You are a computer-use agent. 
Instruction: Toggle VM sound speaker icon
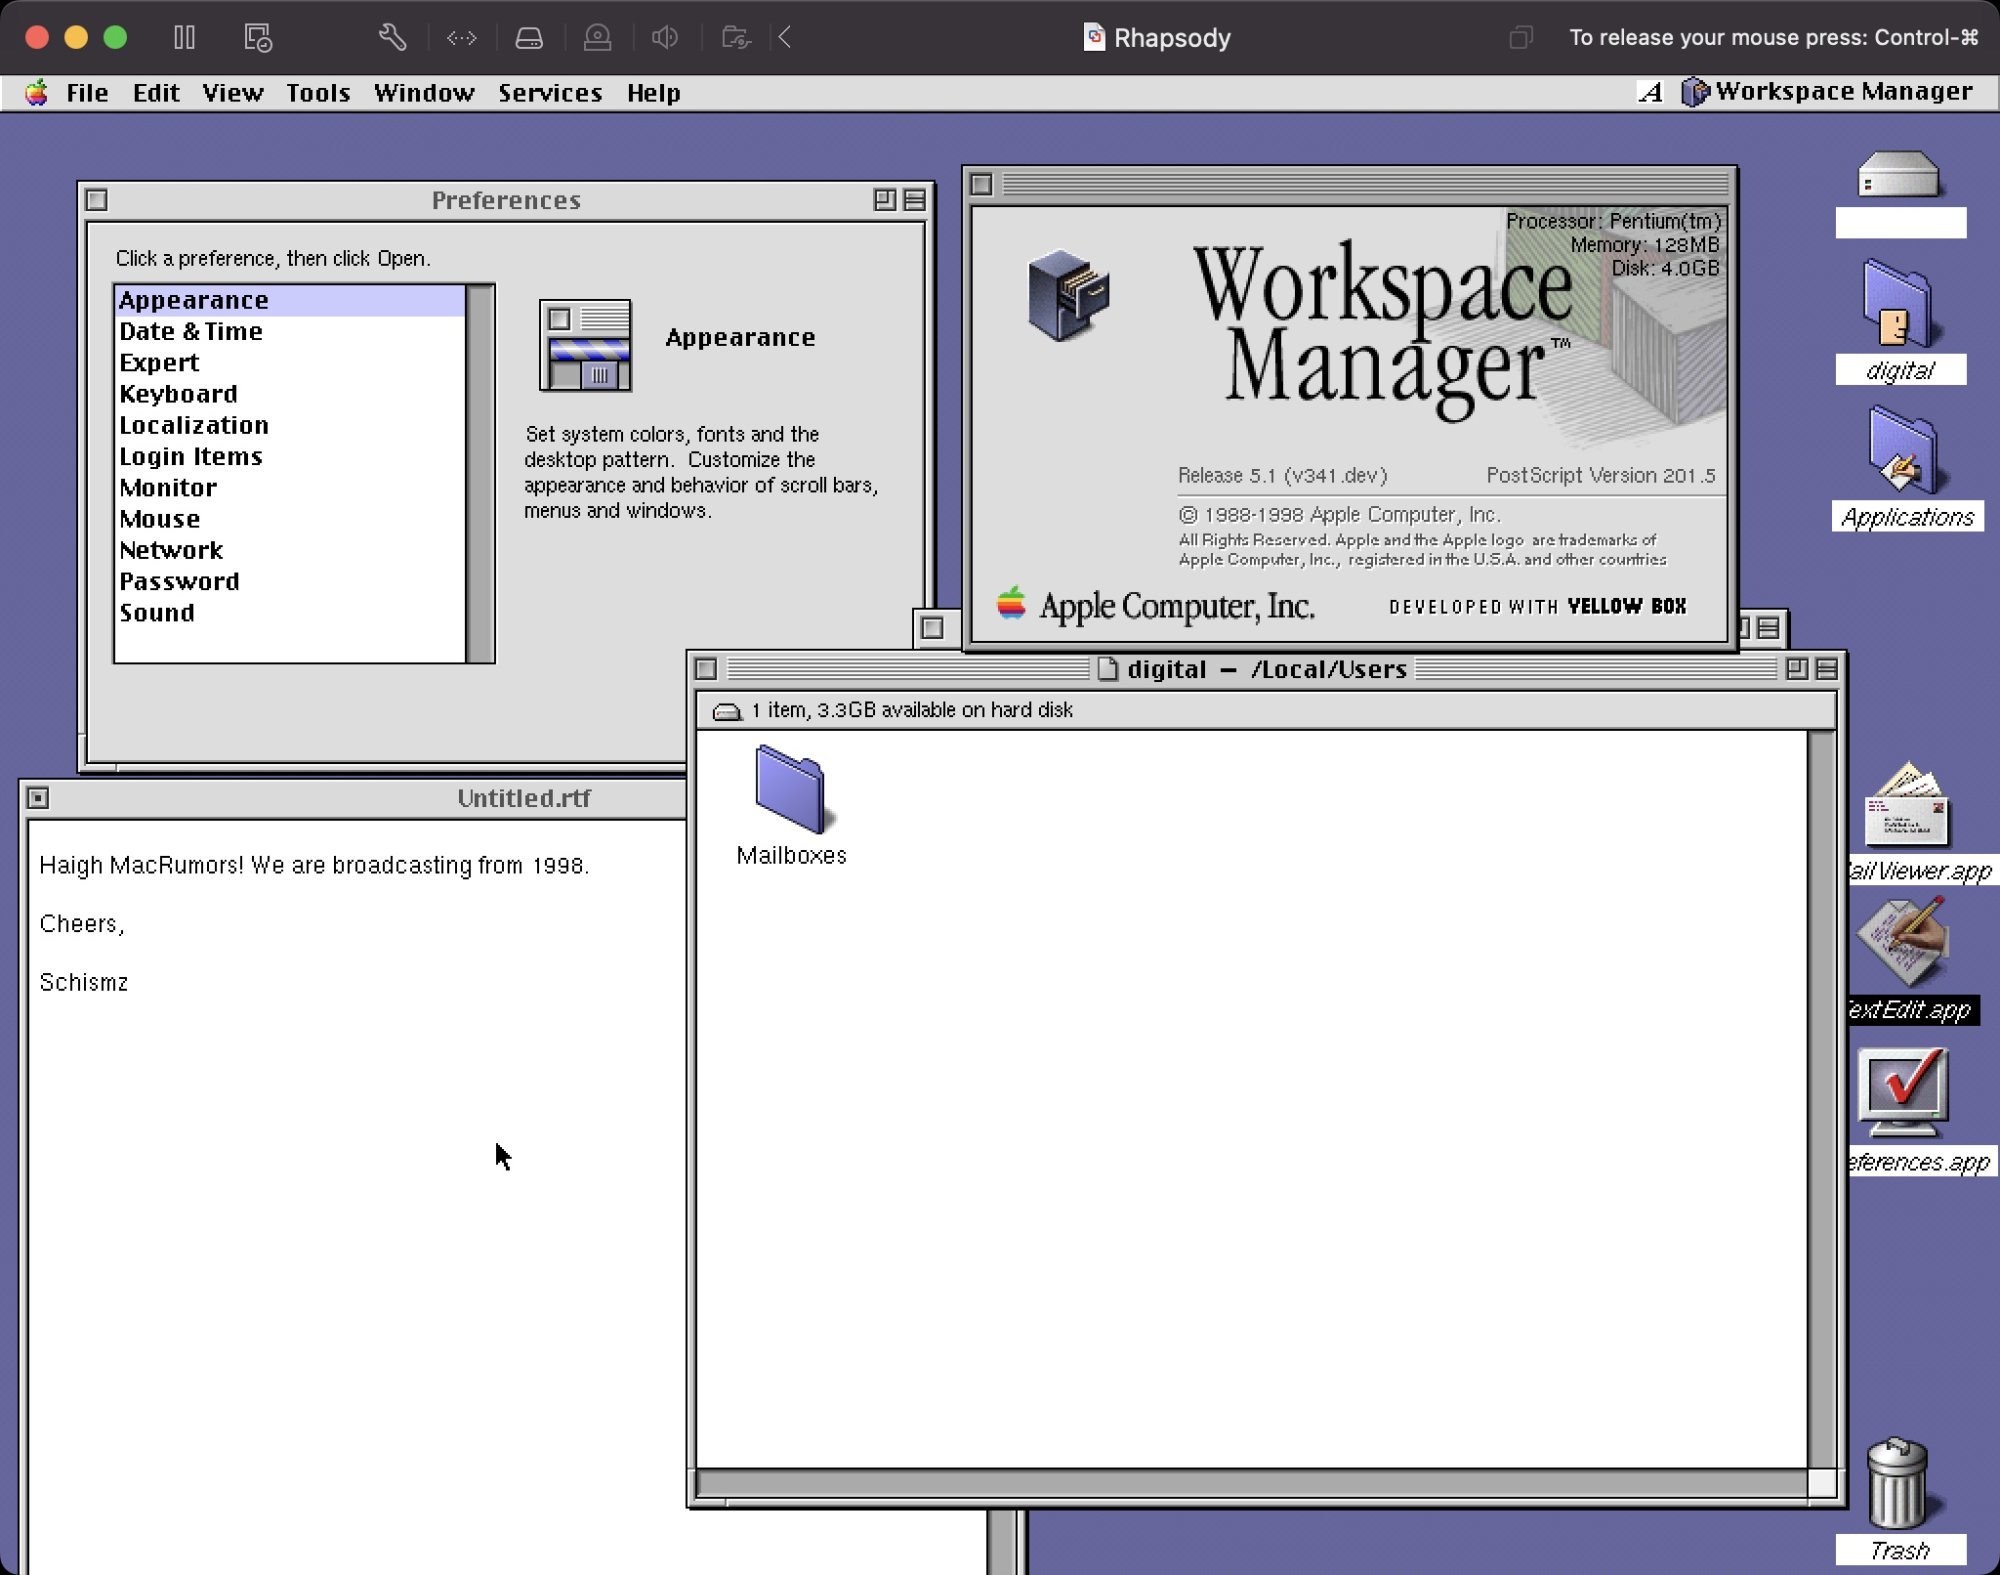point(664,38)
